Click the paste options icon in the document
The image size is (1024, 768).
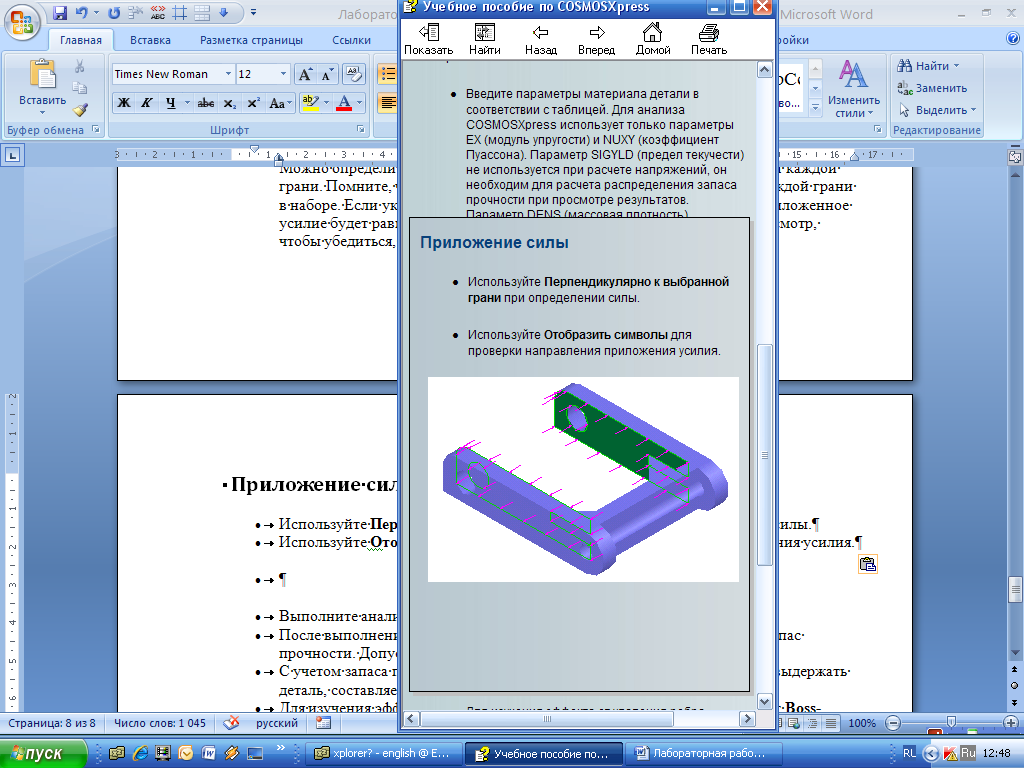tap(867, 564)
